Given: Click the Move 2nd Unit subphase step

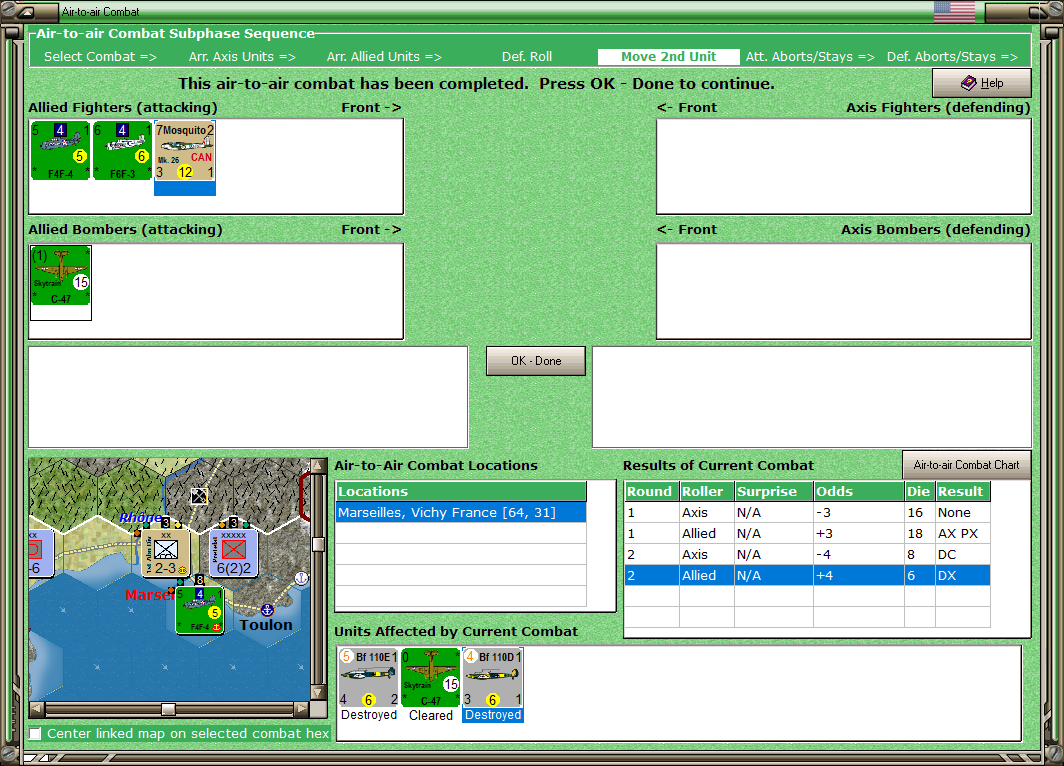Looking at the screenshot, I should [x=668, y=57].
